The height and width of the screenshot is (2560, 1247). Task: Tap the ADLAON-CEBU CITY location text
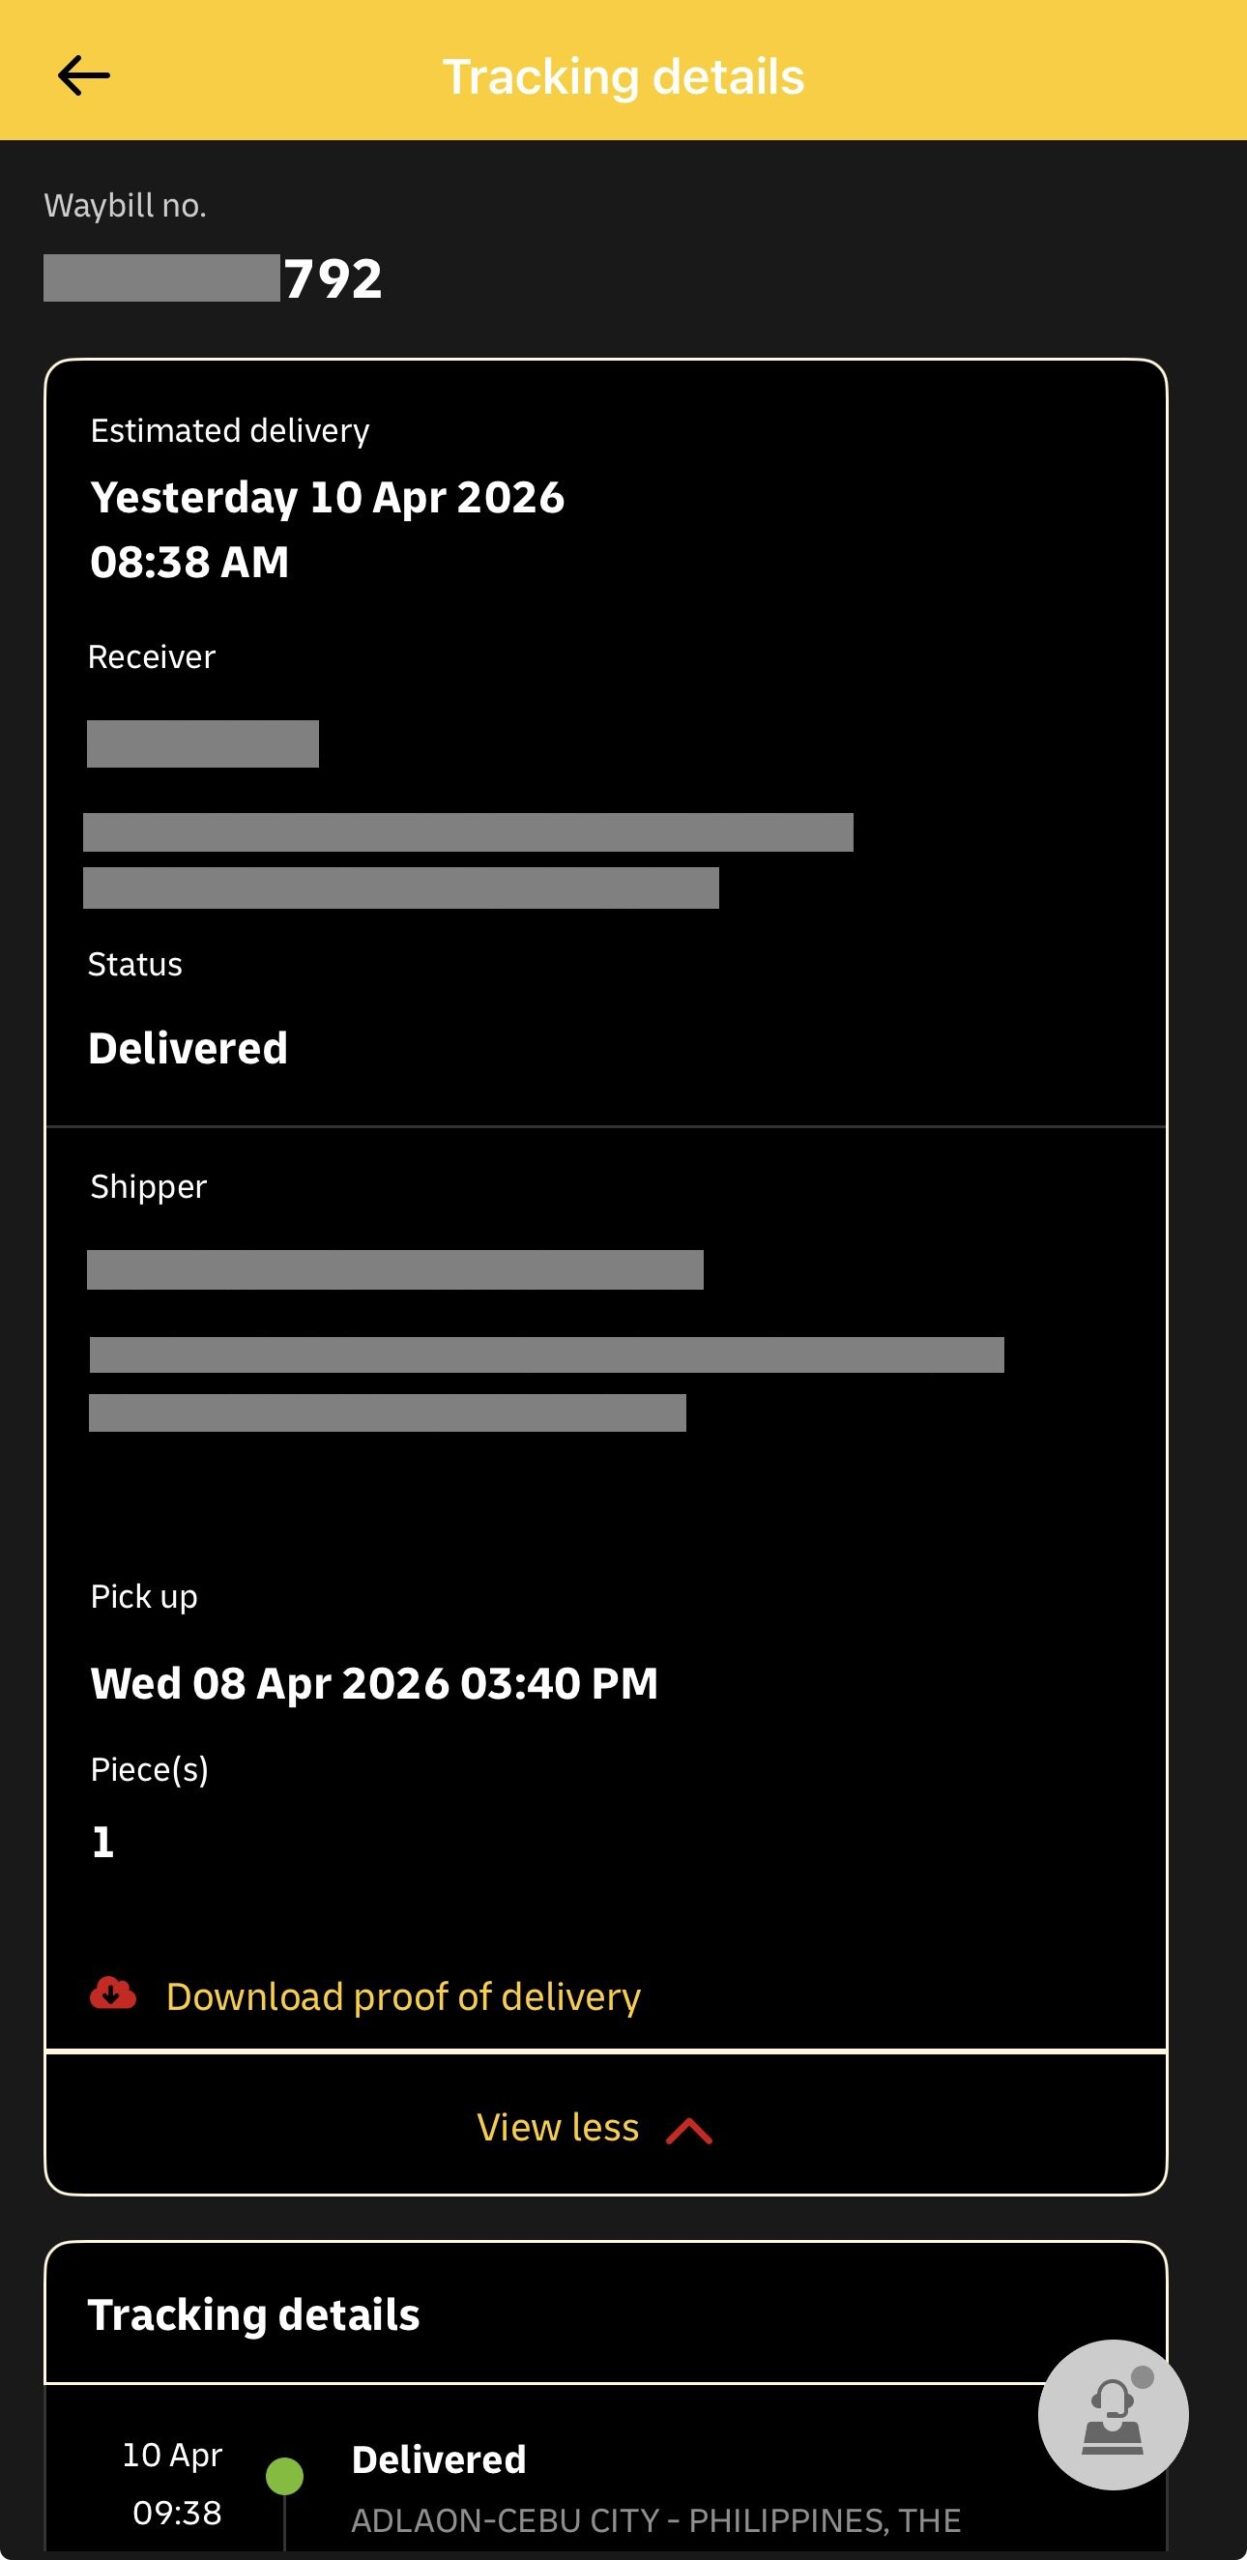pos(655,2520)
